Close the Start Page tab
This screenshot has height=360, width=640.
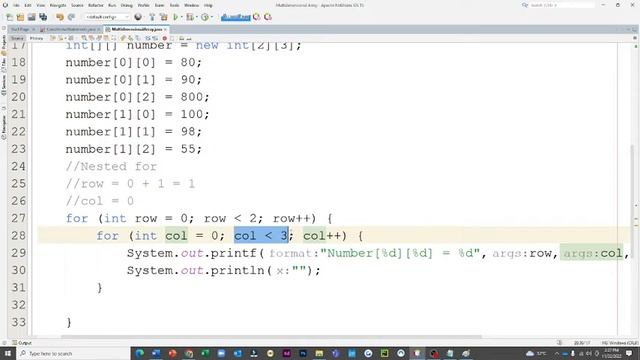coord(33,29)
